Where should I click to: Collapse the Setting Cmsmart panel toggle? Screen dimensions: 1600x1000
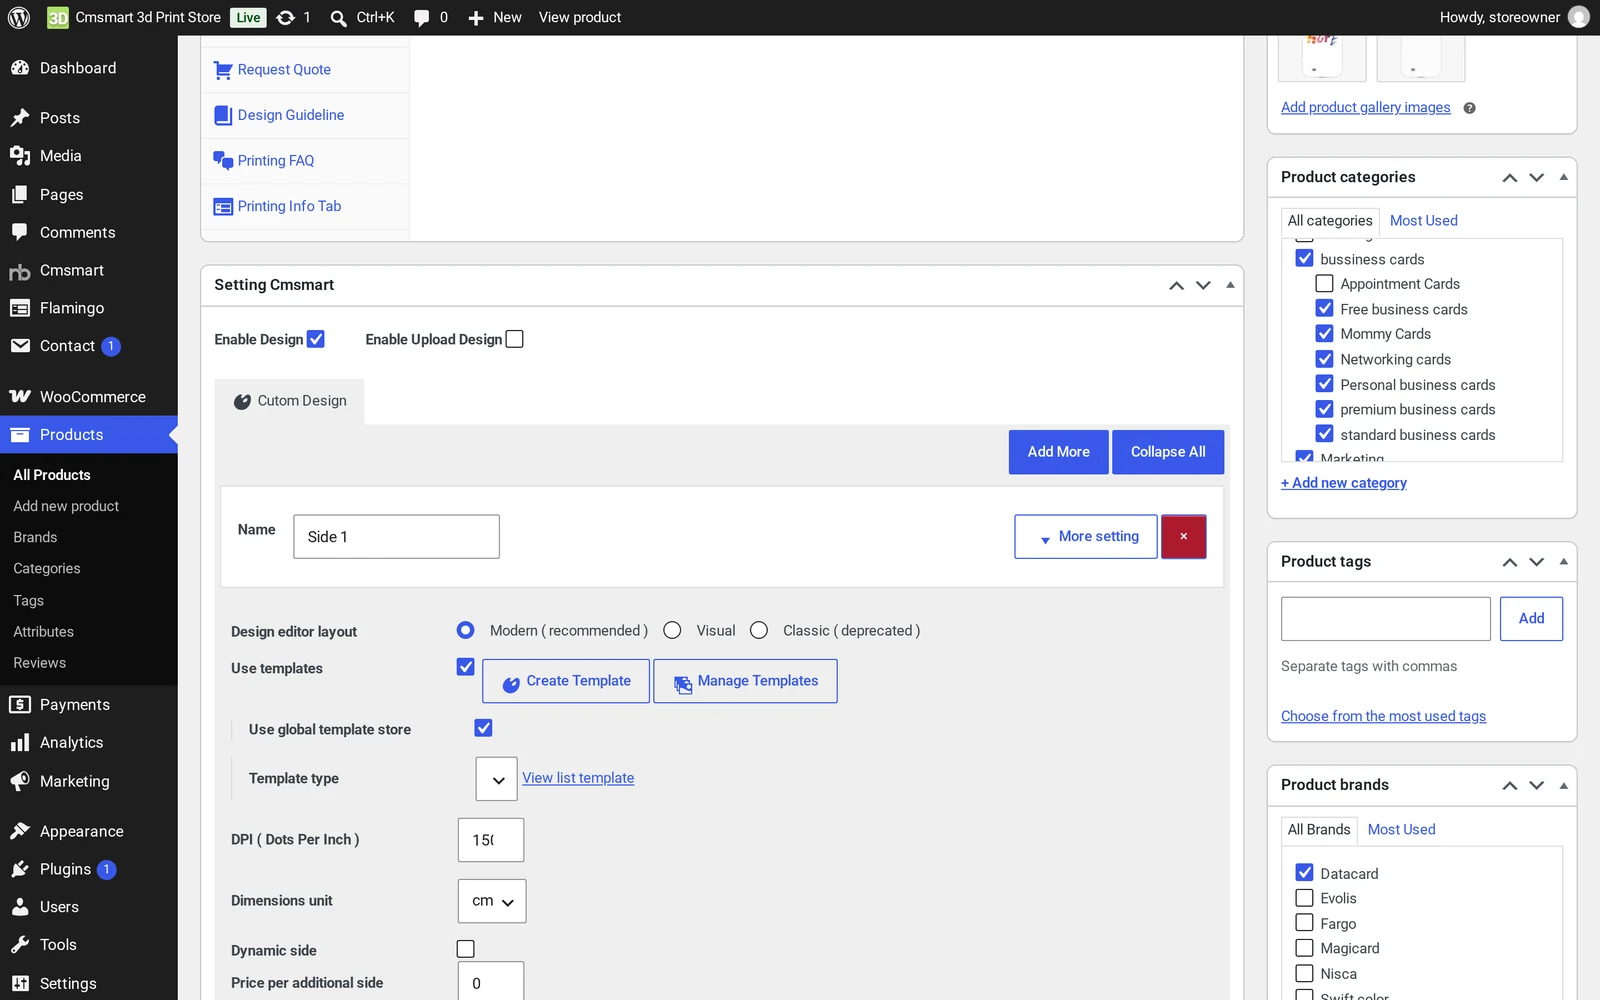tap(1230, 285)
